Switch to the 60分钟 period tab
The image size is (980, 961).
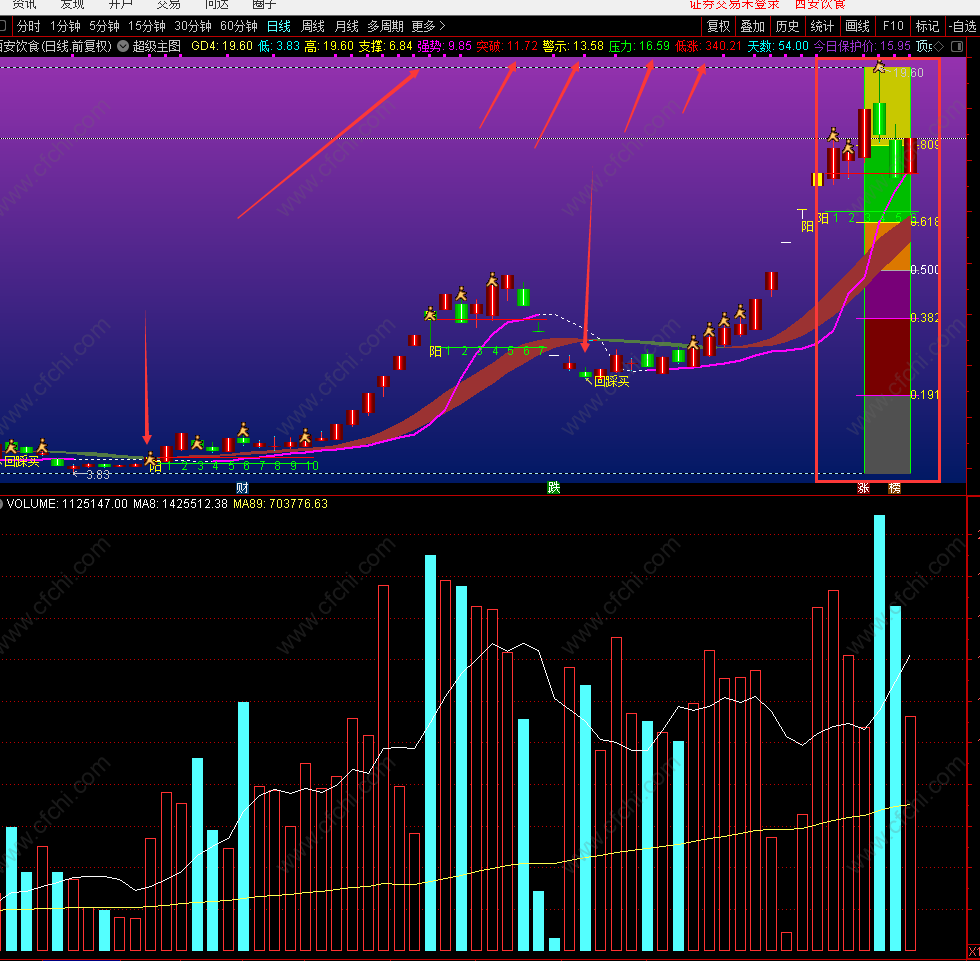[239, 26]
